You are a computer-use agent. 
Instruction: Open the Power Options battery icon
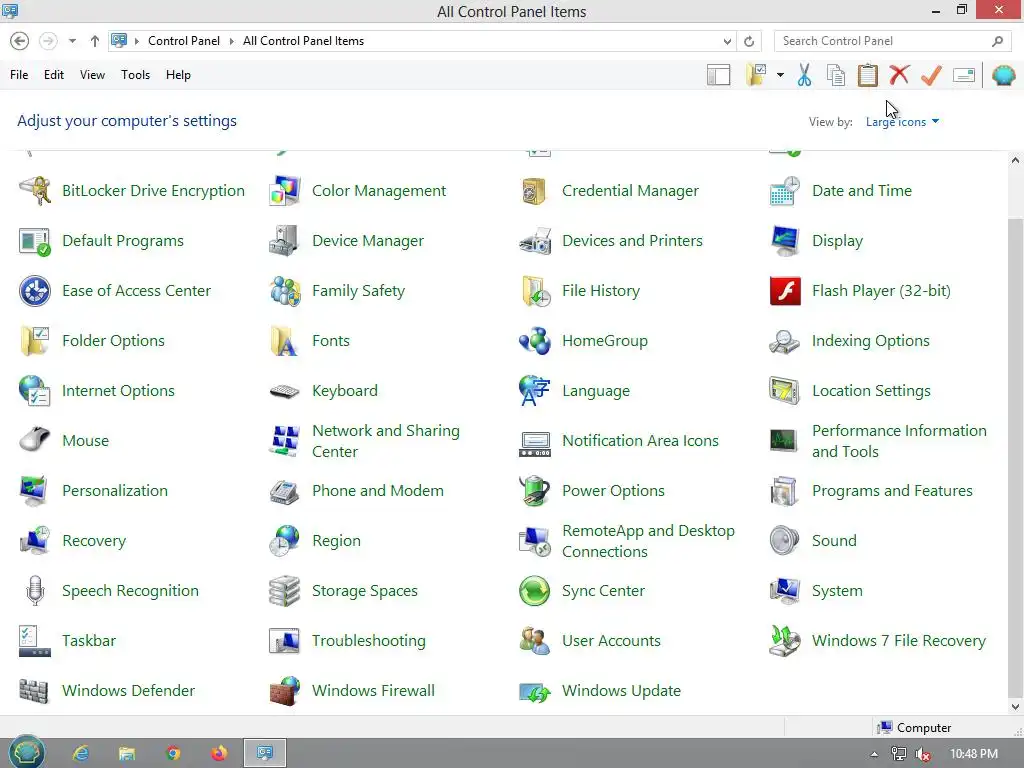(534, 490)
